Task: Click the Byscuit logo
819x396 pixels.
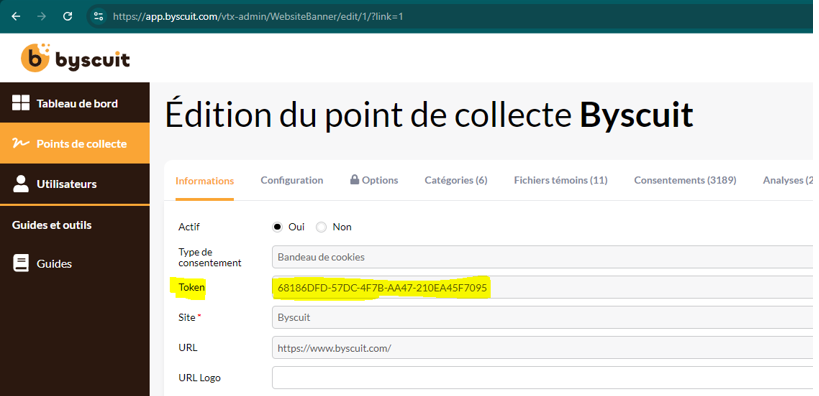Action: 75,58
